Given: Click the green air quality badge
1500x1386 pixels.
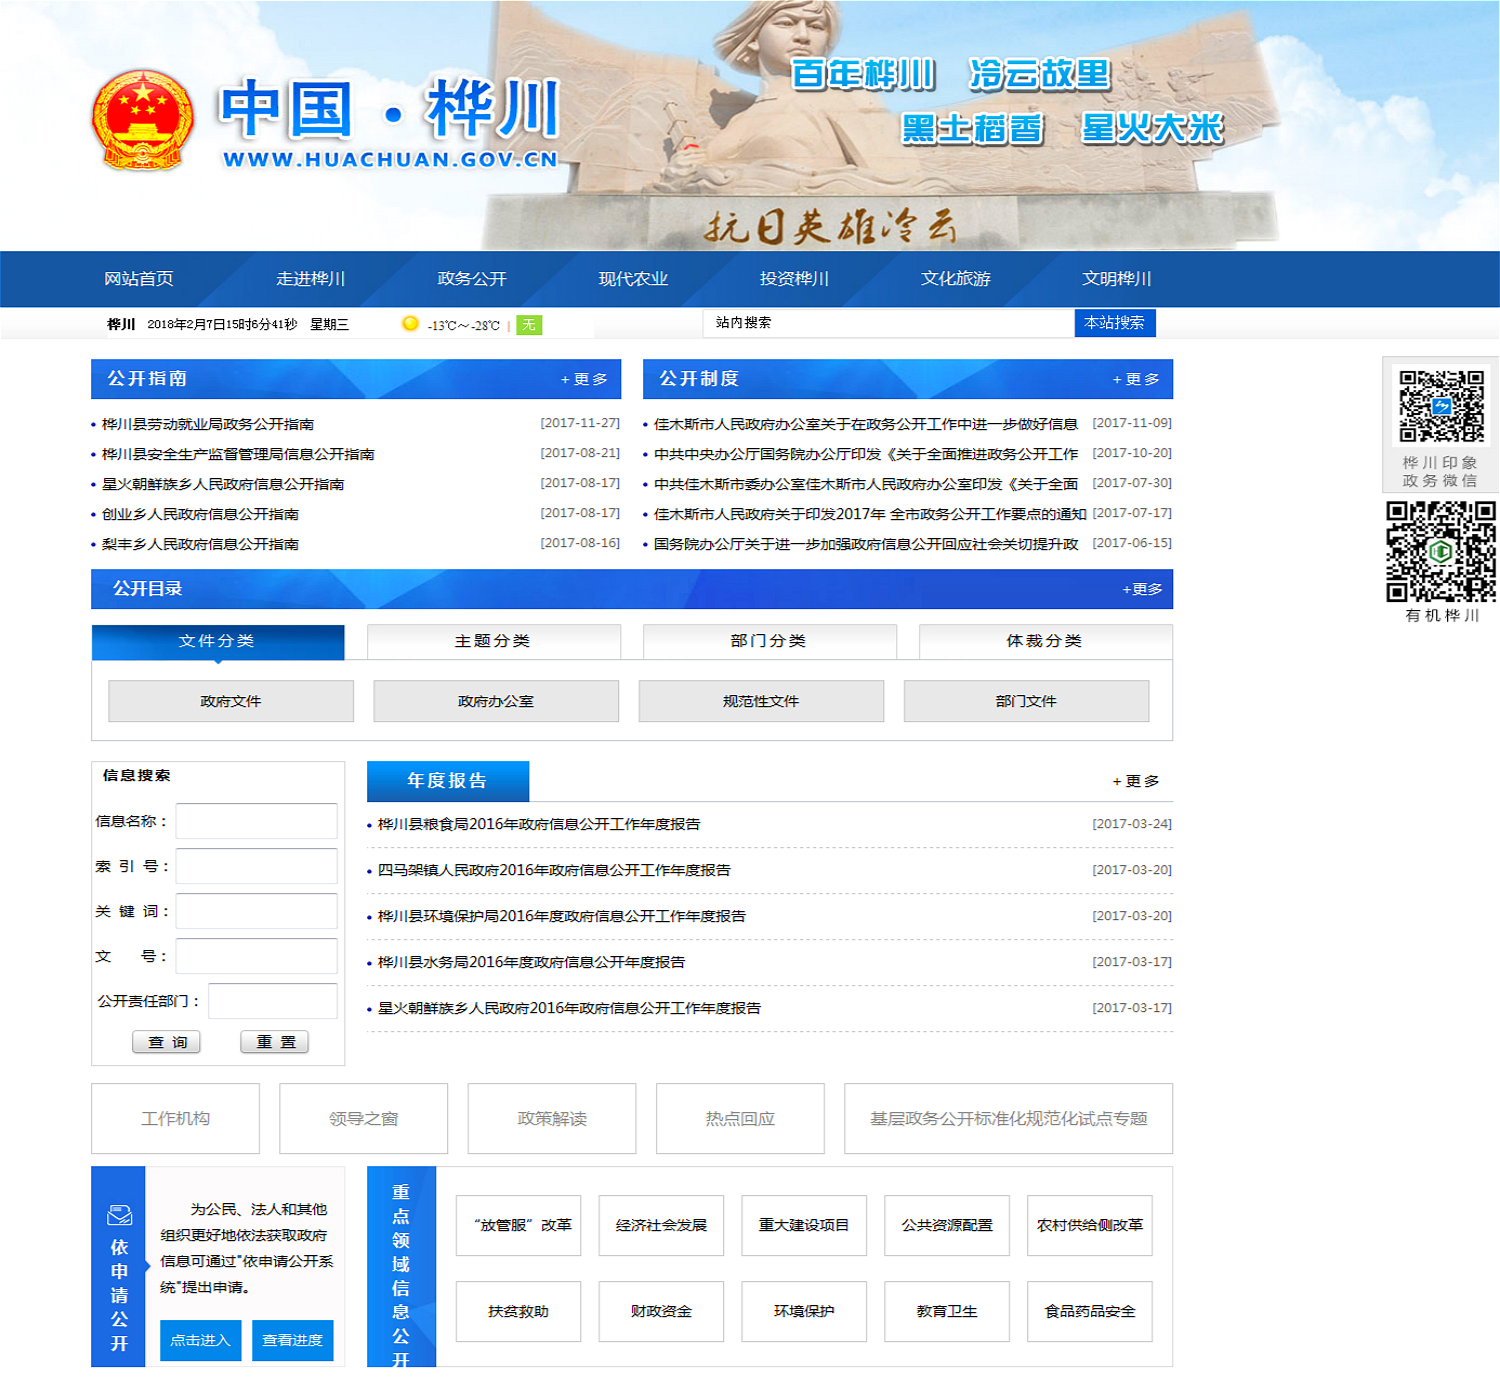Looking at the screenshot, I should pos(528,324).
